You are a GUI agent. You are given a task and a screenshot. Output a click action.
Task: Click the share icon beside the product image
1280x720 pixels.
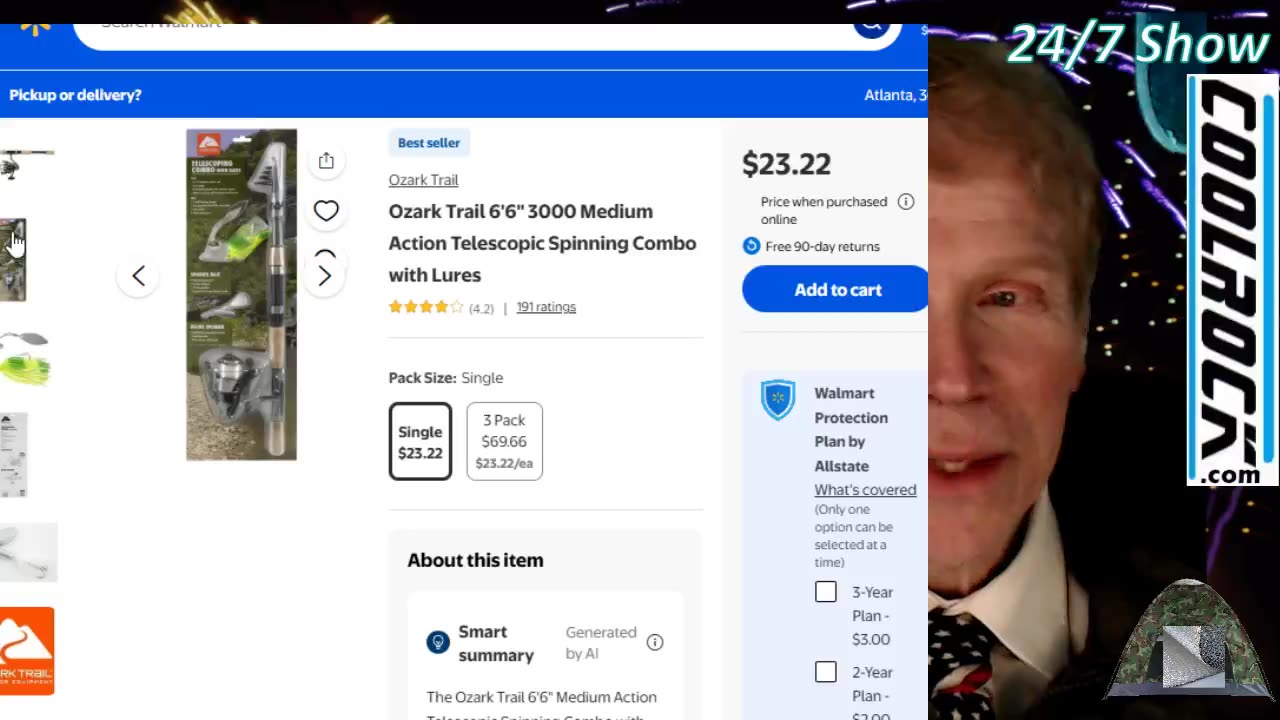coord(326,161)
